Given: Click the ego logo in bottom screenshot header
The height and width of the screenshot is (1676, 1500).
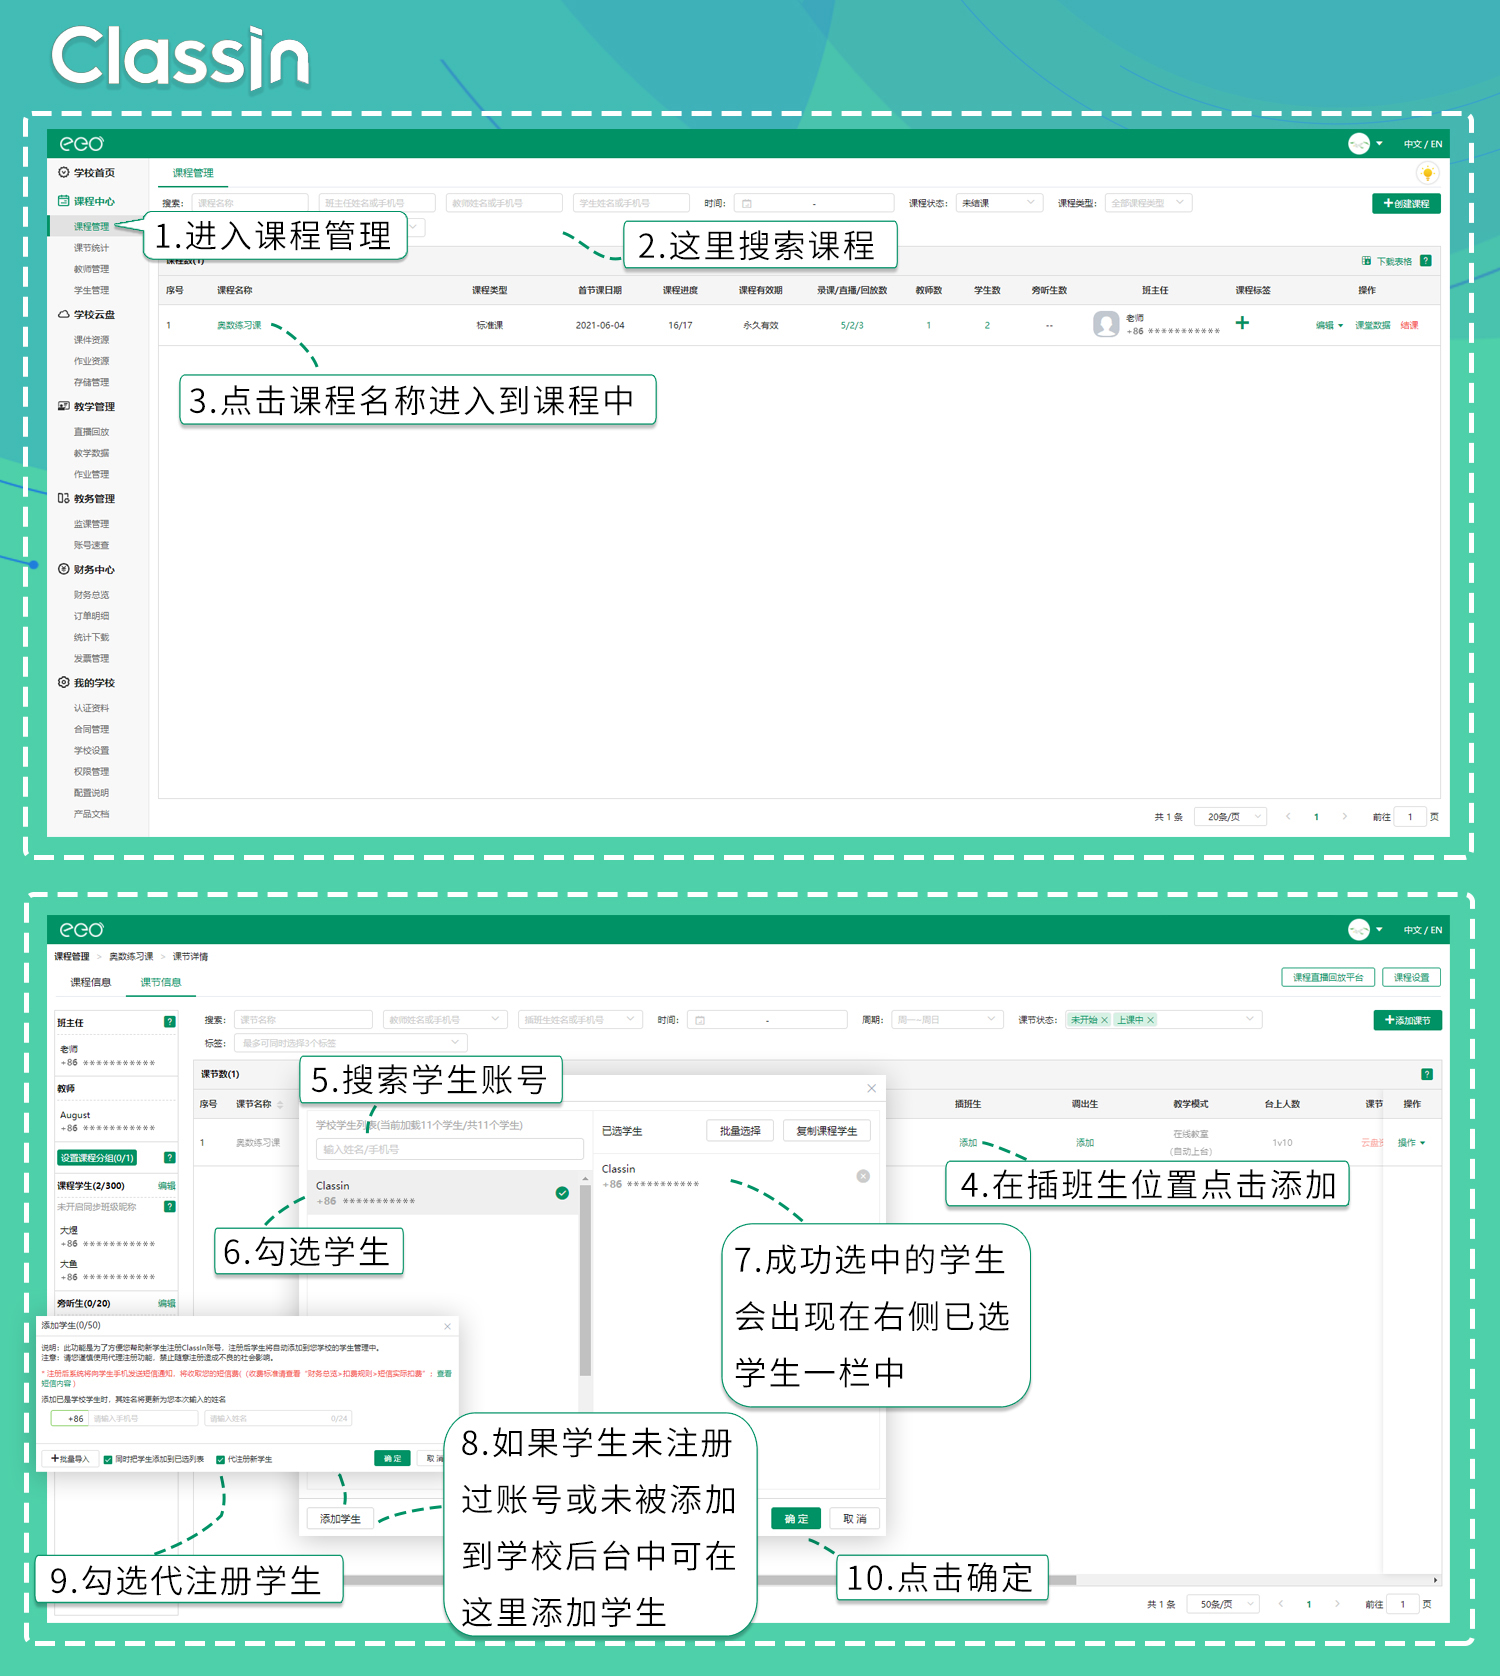Looking at the screenshot, I should 81,929.
